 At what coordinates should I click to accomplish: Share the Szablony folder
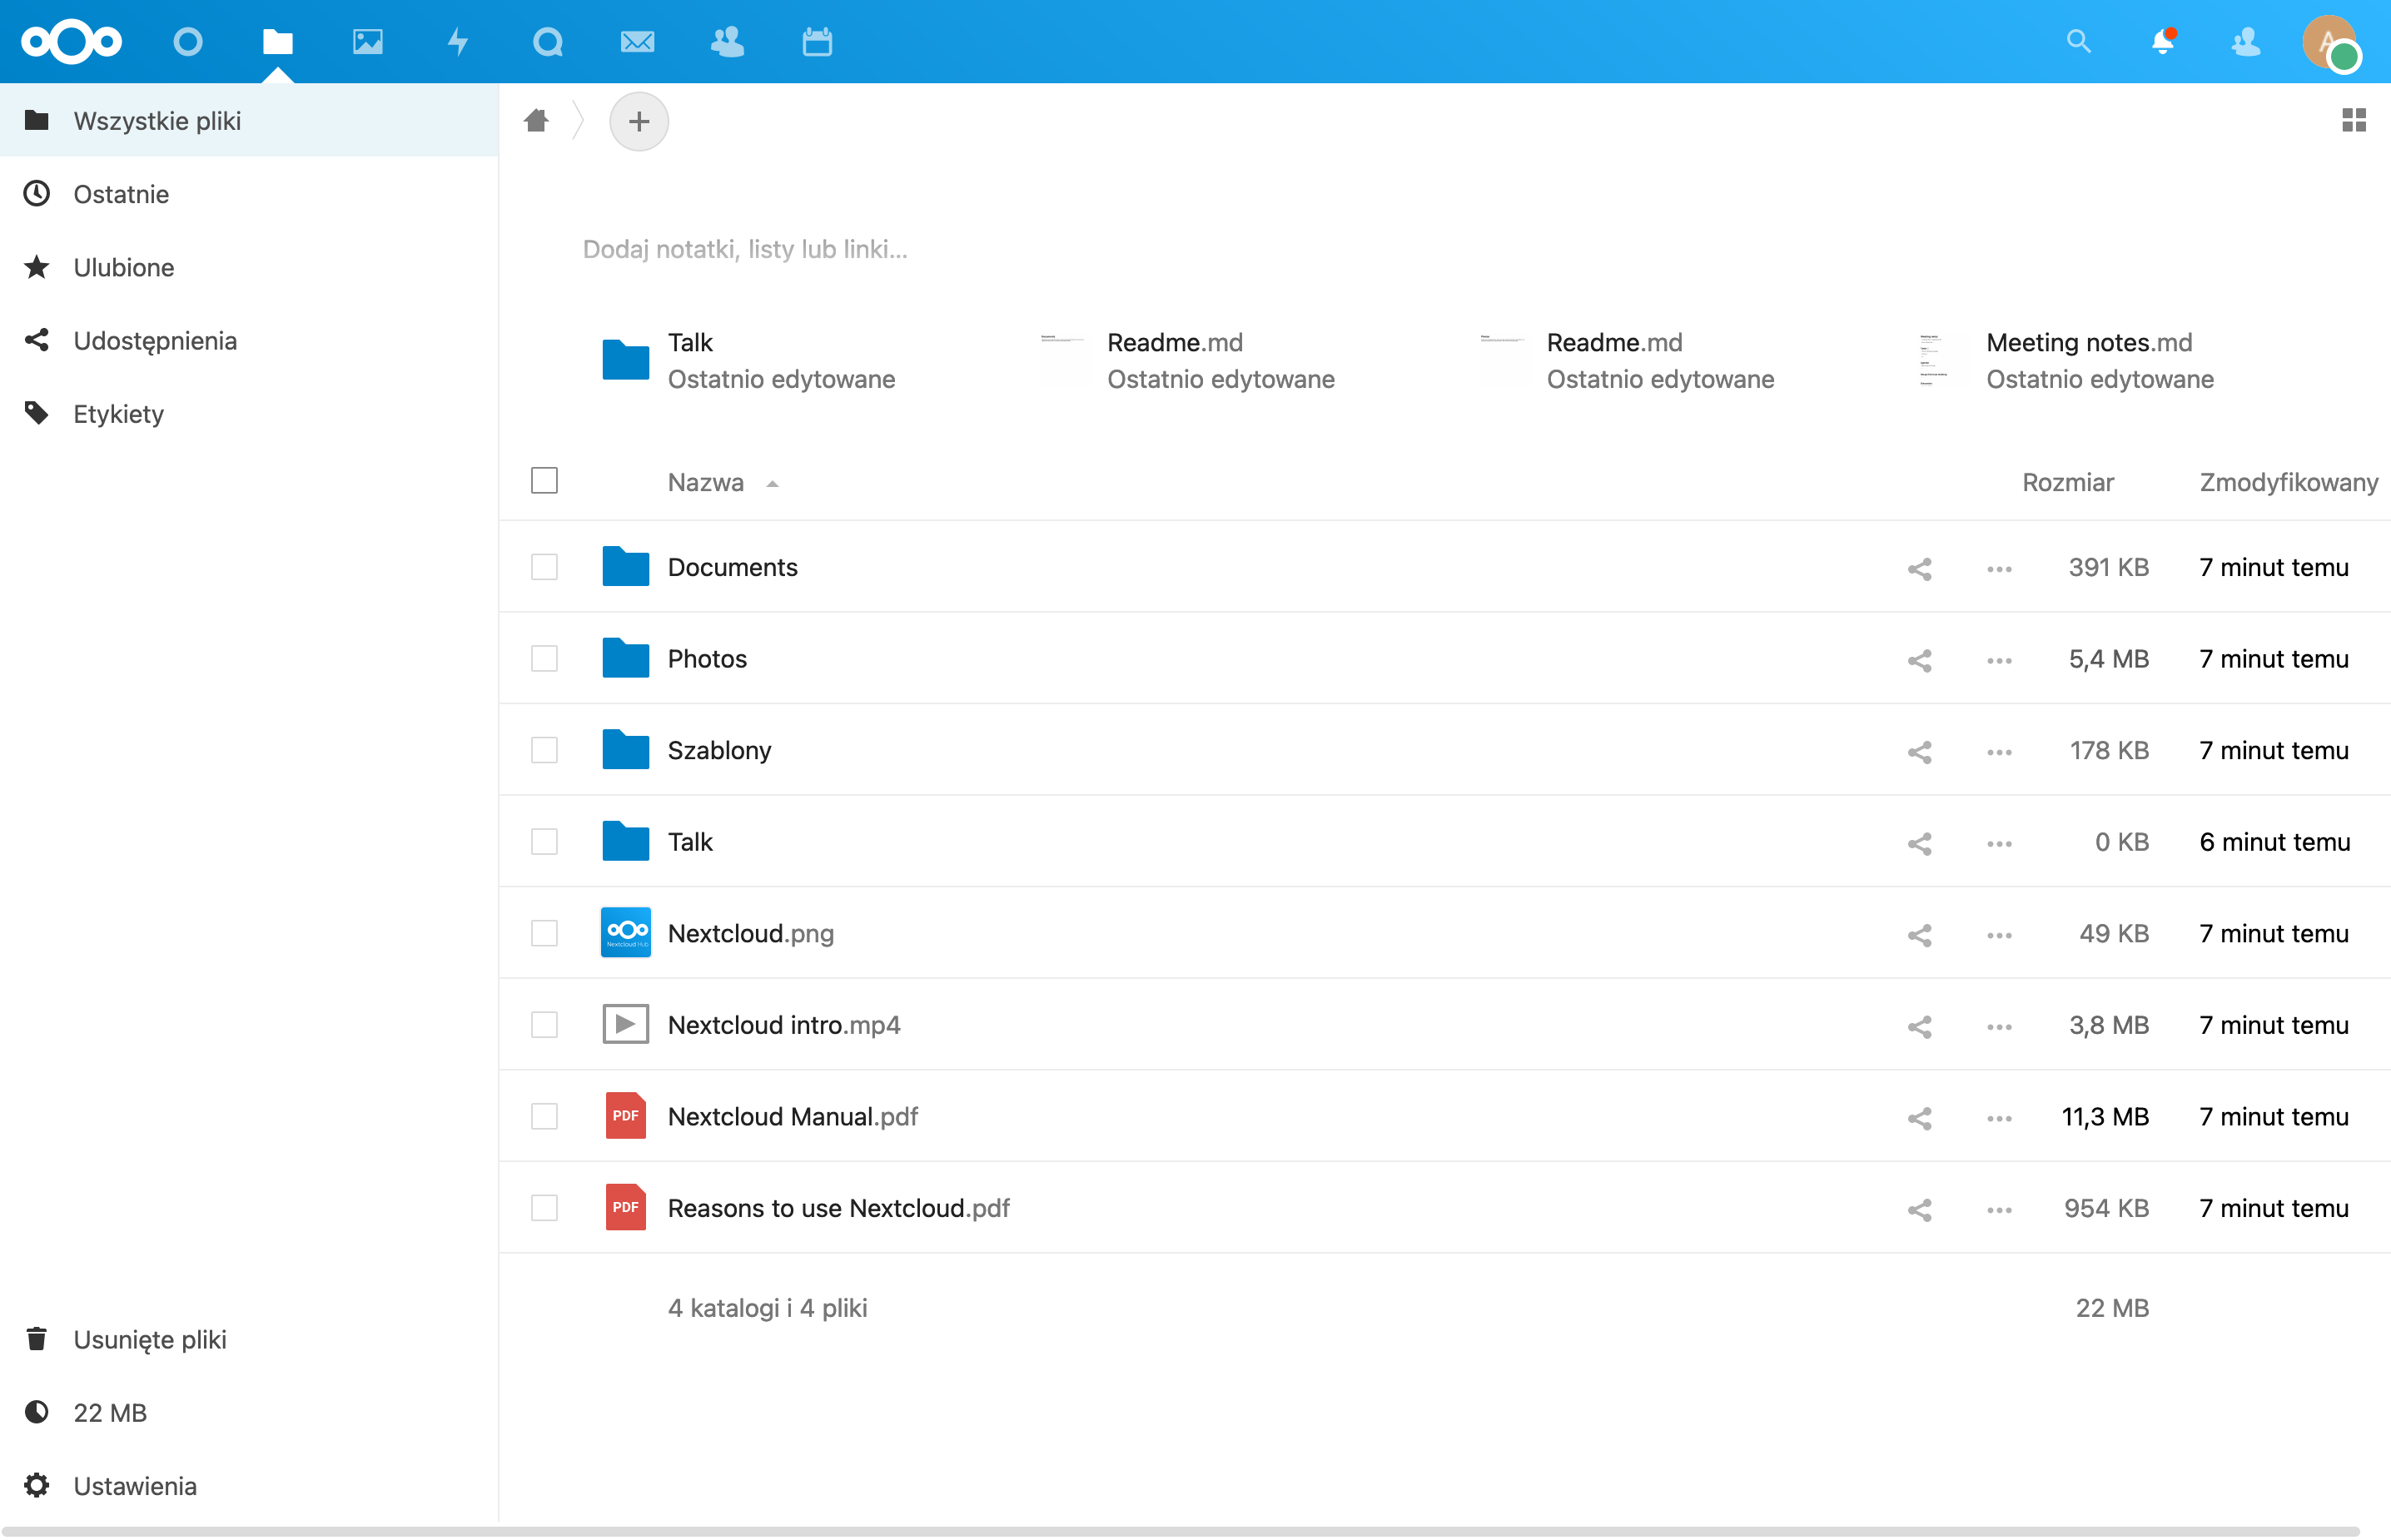click(1919, 751)
